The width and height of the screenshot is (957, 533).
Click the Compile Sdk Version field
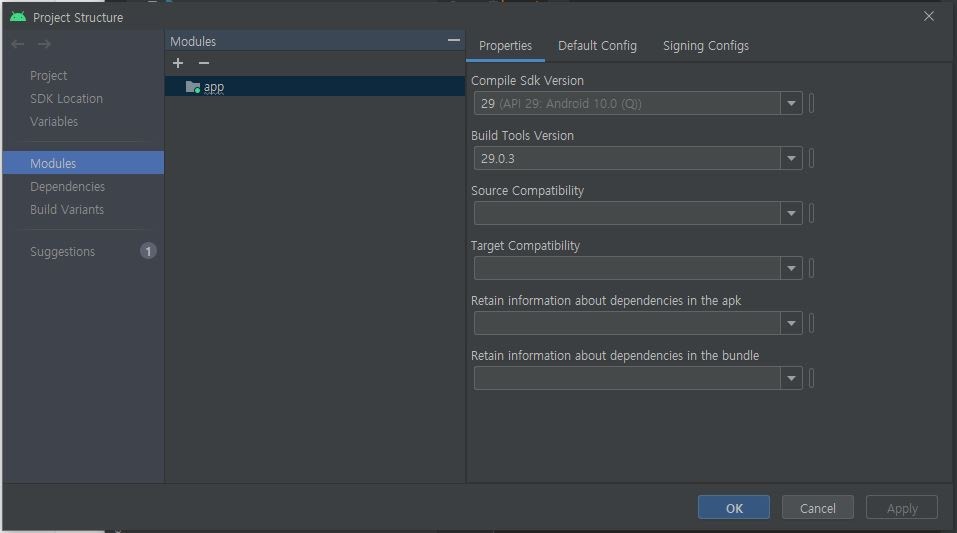coord(627,103)
